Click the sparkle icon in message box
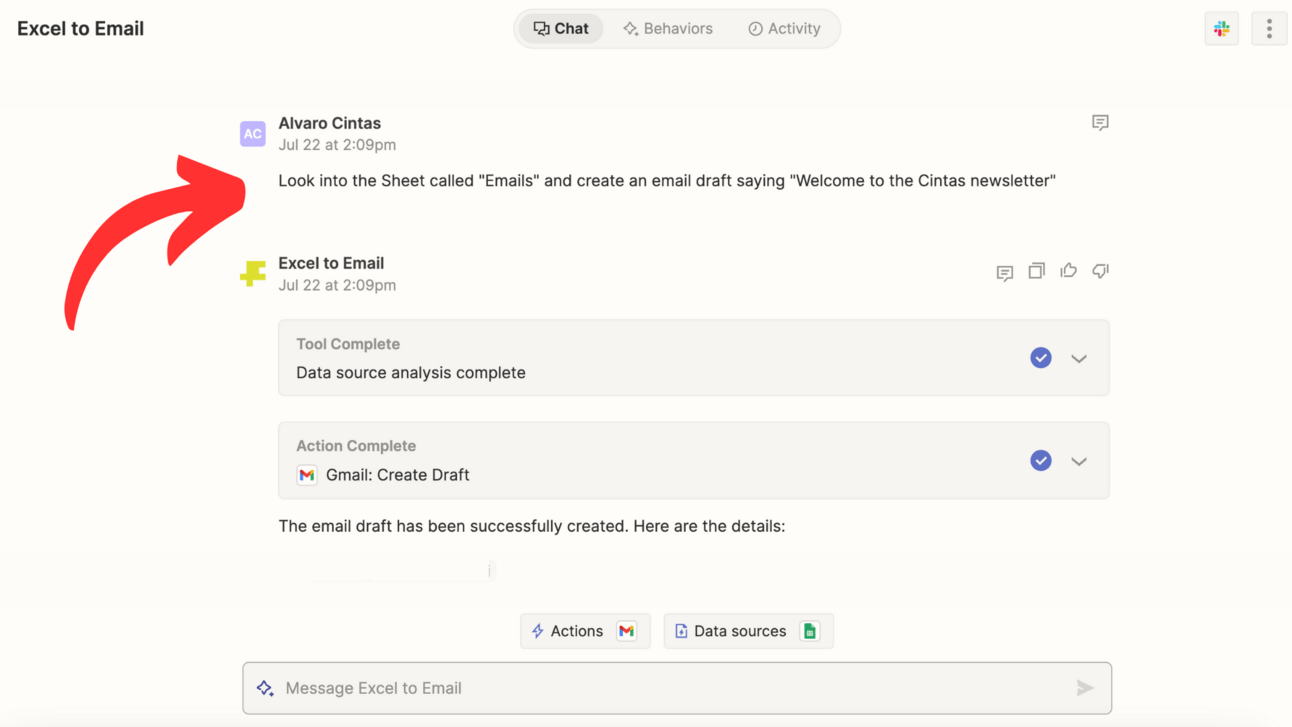The image size is (1292, 727). tap(265, 688)
